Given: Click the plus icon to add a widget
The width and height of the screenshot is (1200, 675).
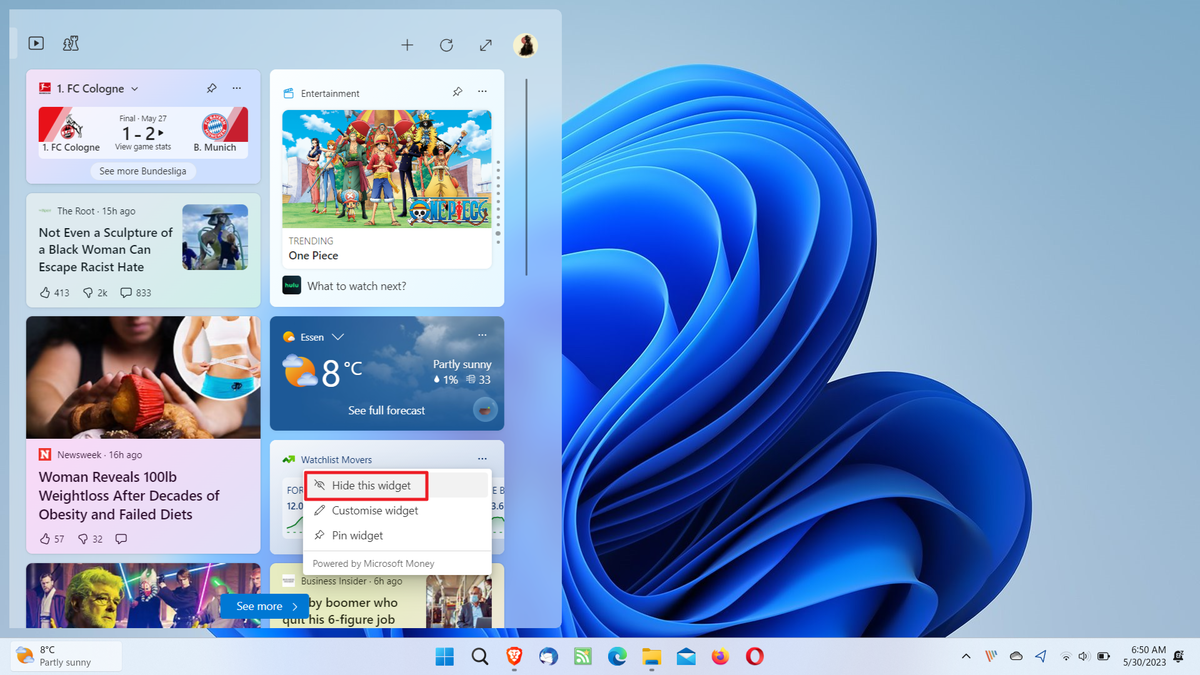Looking at the screenshot, I should [407, 44].
